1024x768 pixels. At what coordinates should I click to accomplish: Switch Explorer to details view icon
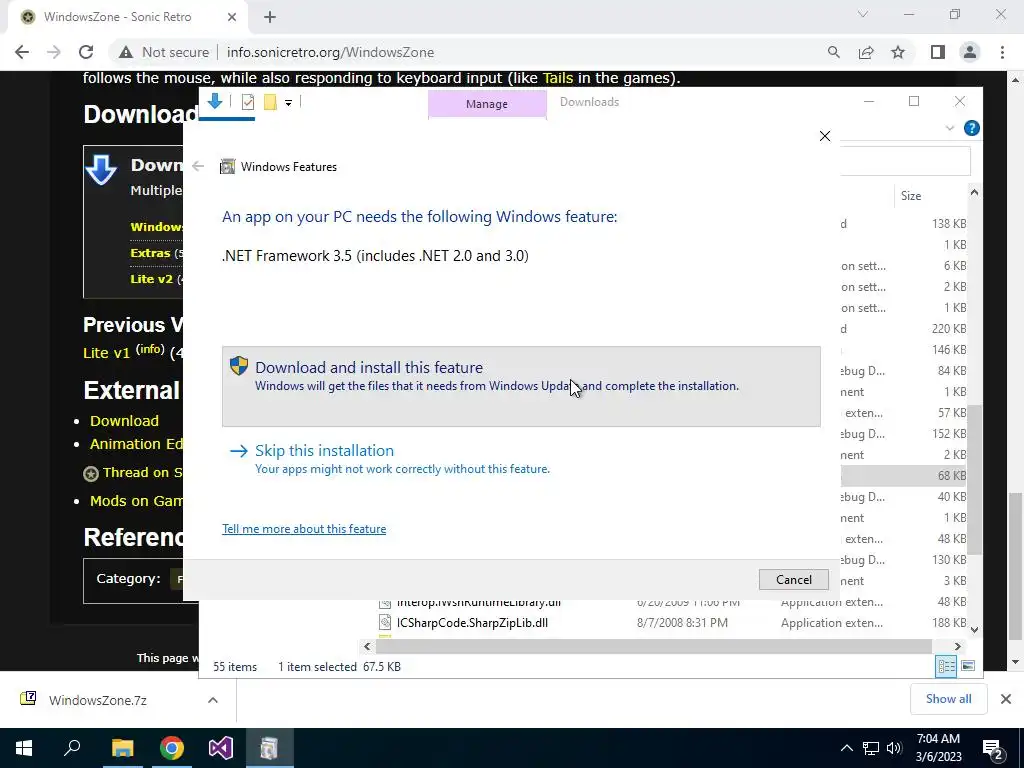coord(946,666)
